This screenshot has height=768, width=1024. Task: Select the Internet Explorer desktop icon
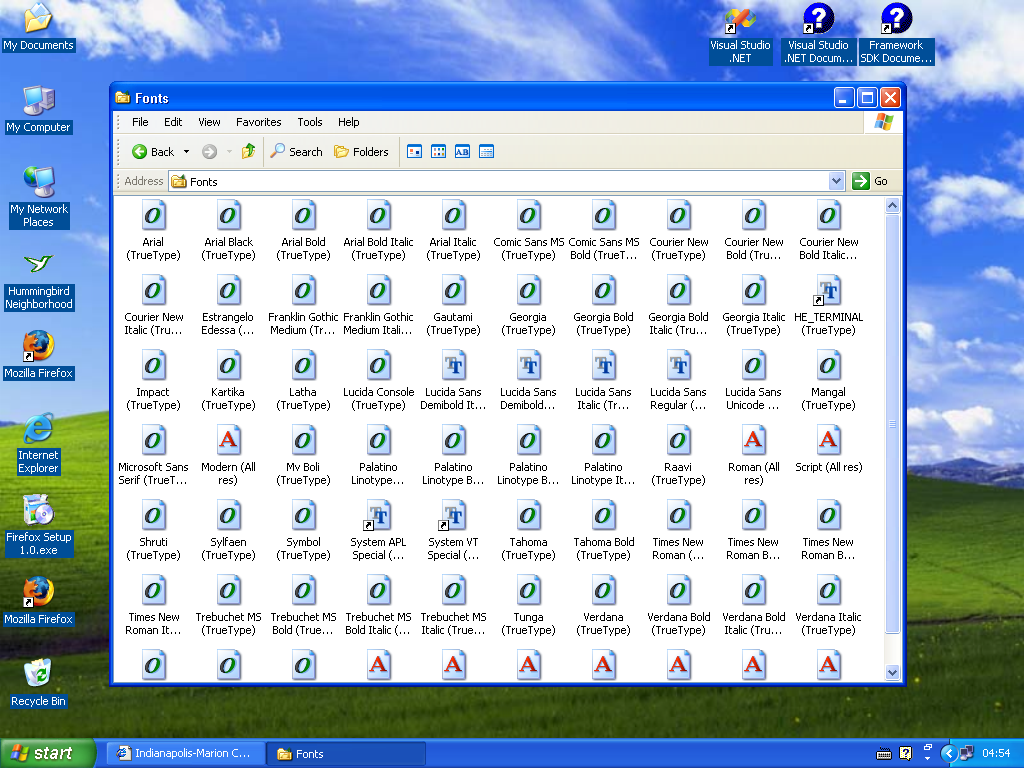[39, 443]
